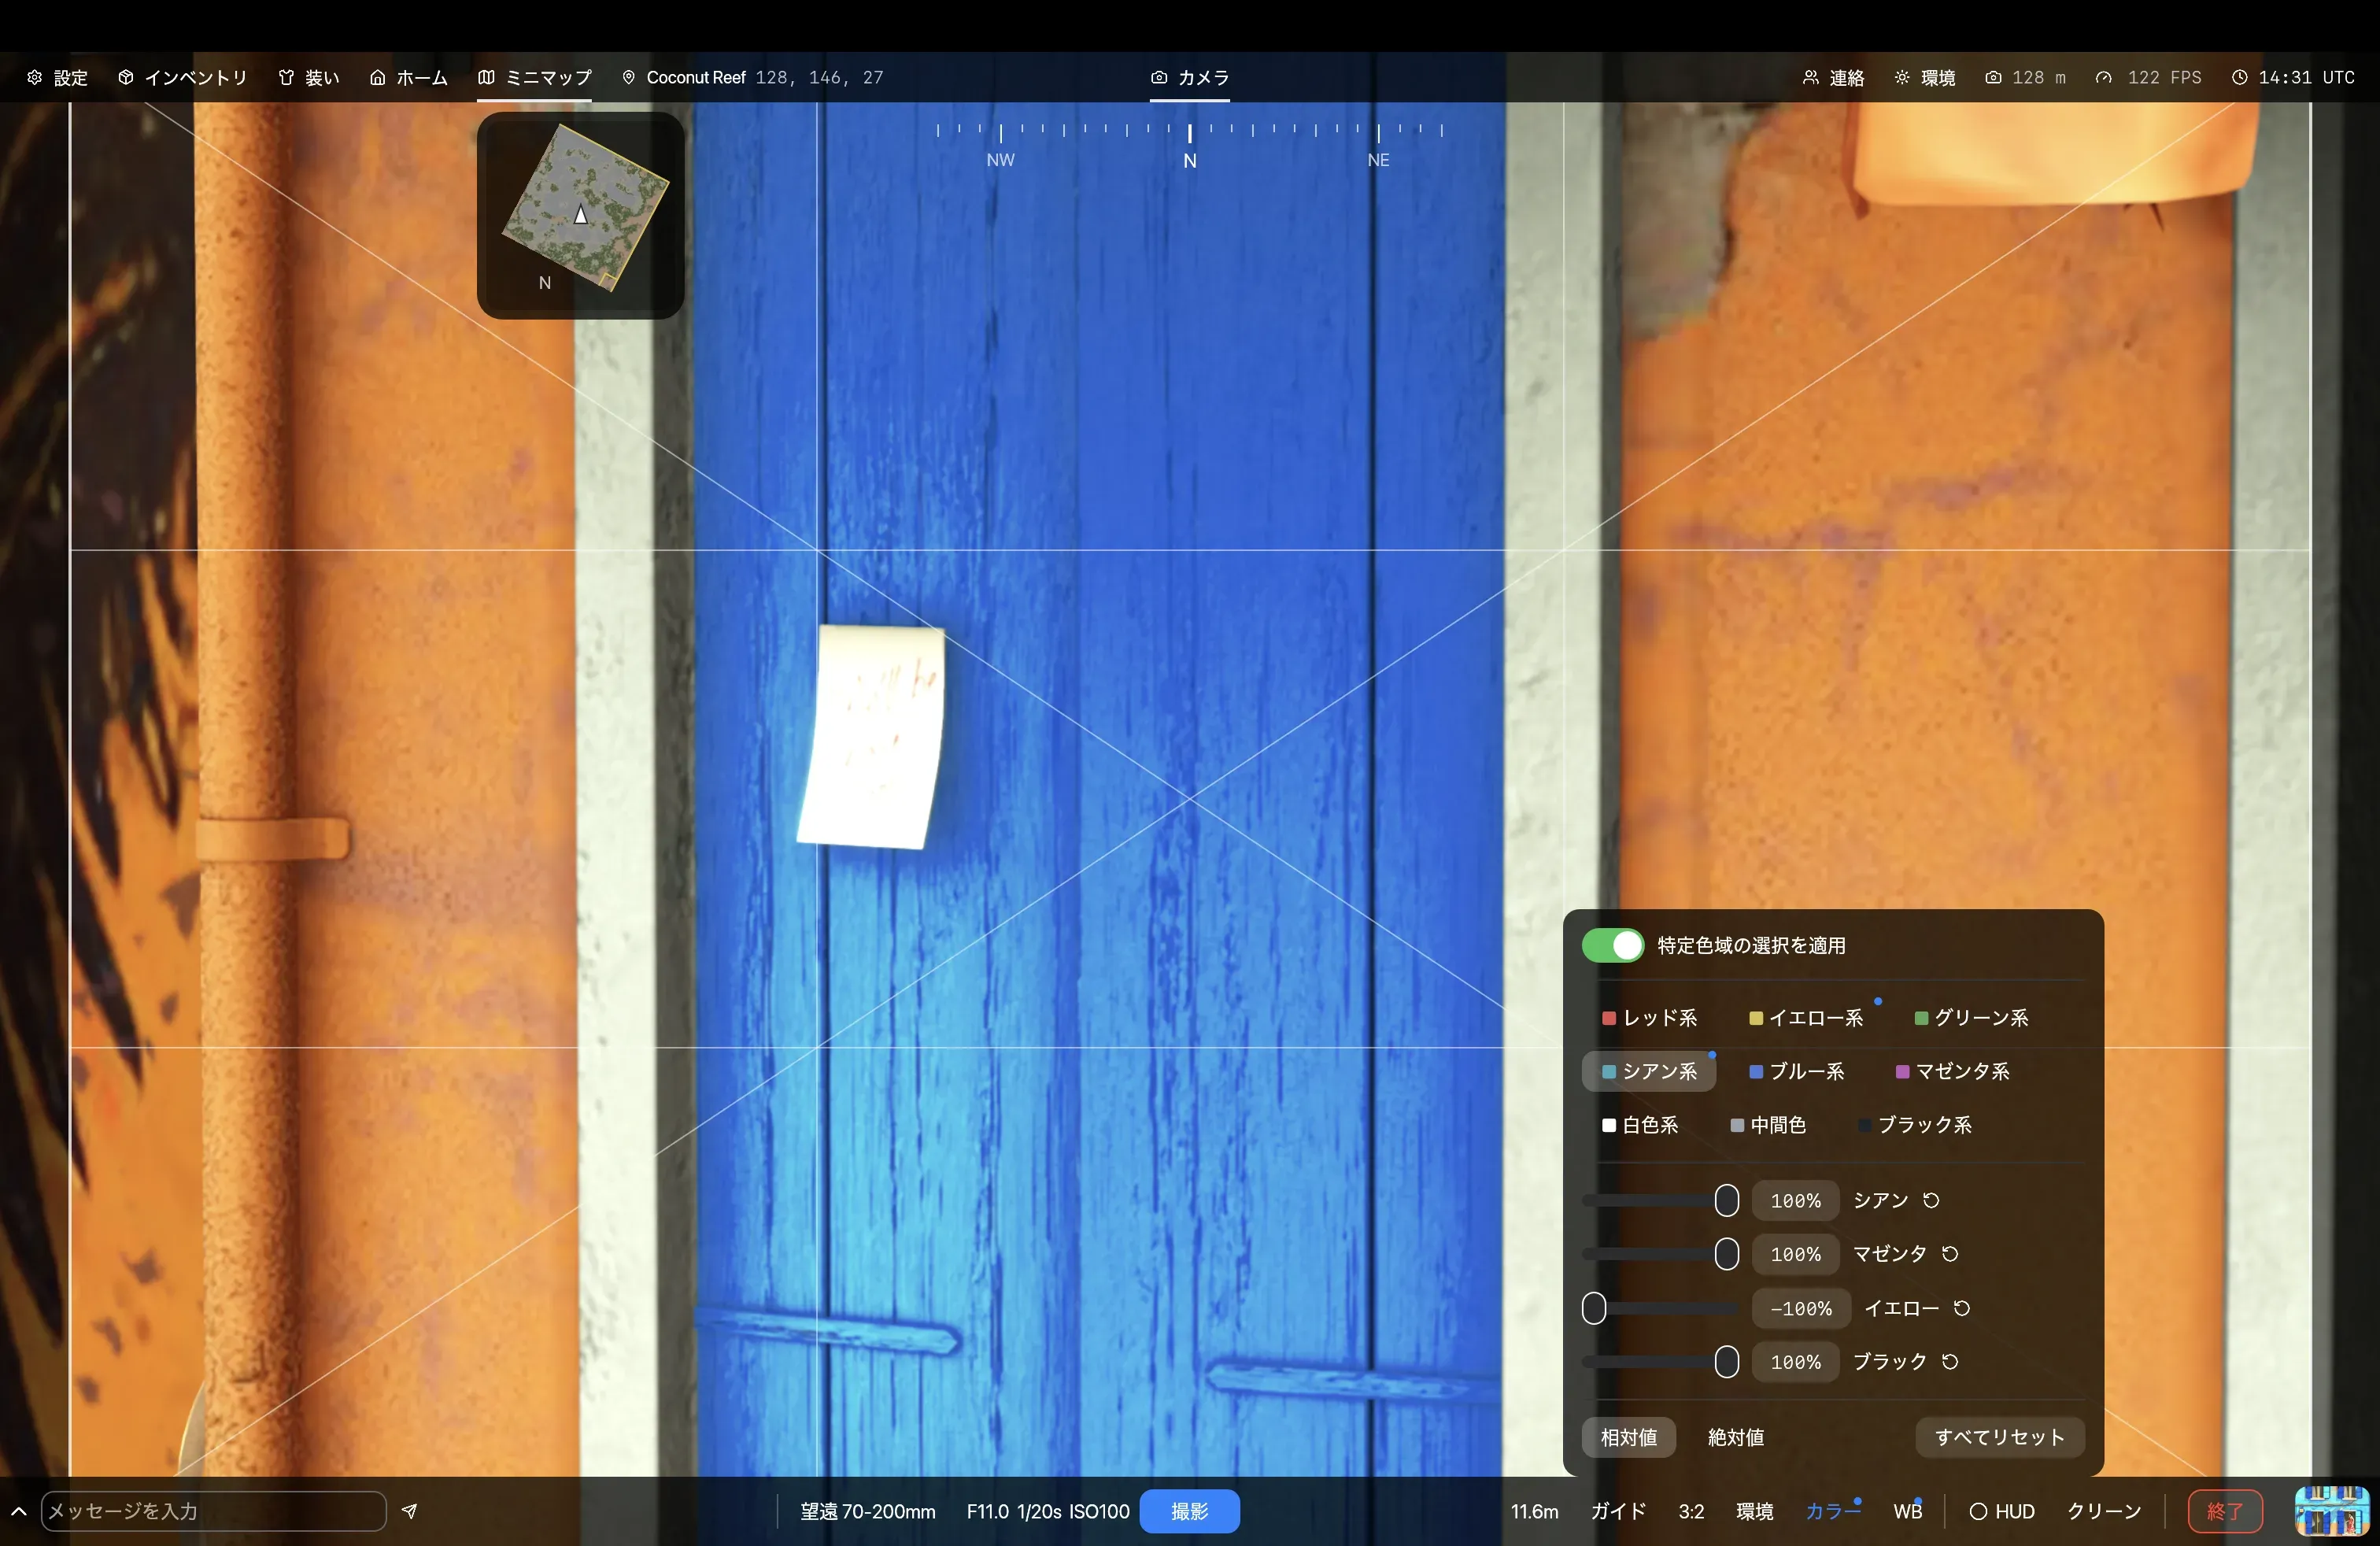
Task: Open the 環境 sun icon in top bar
Action: (x=1902, y=78)
